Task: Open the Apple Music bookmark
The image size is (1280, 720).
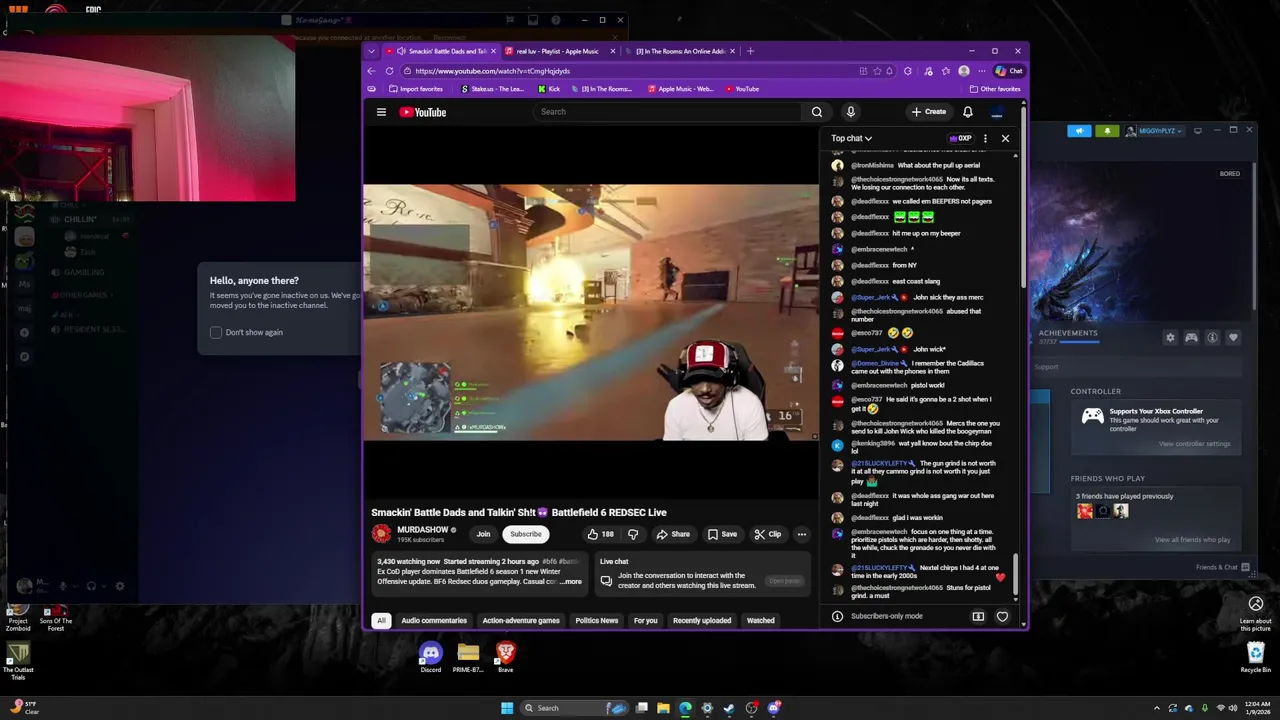Action: point(681,89)
